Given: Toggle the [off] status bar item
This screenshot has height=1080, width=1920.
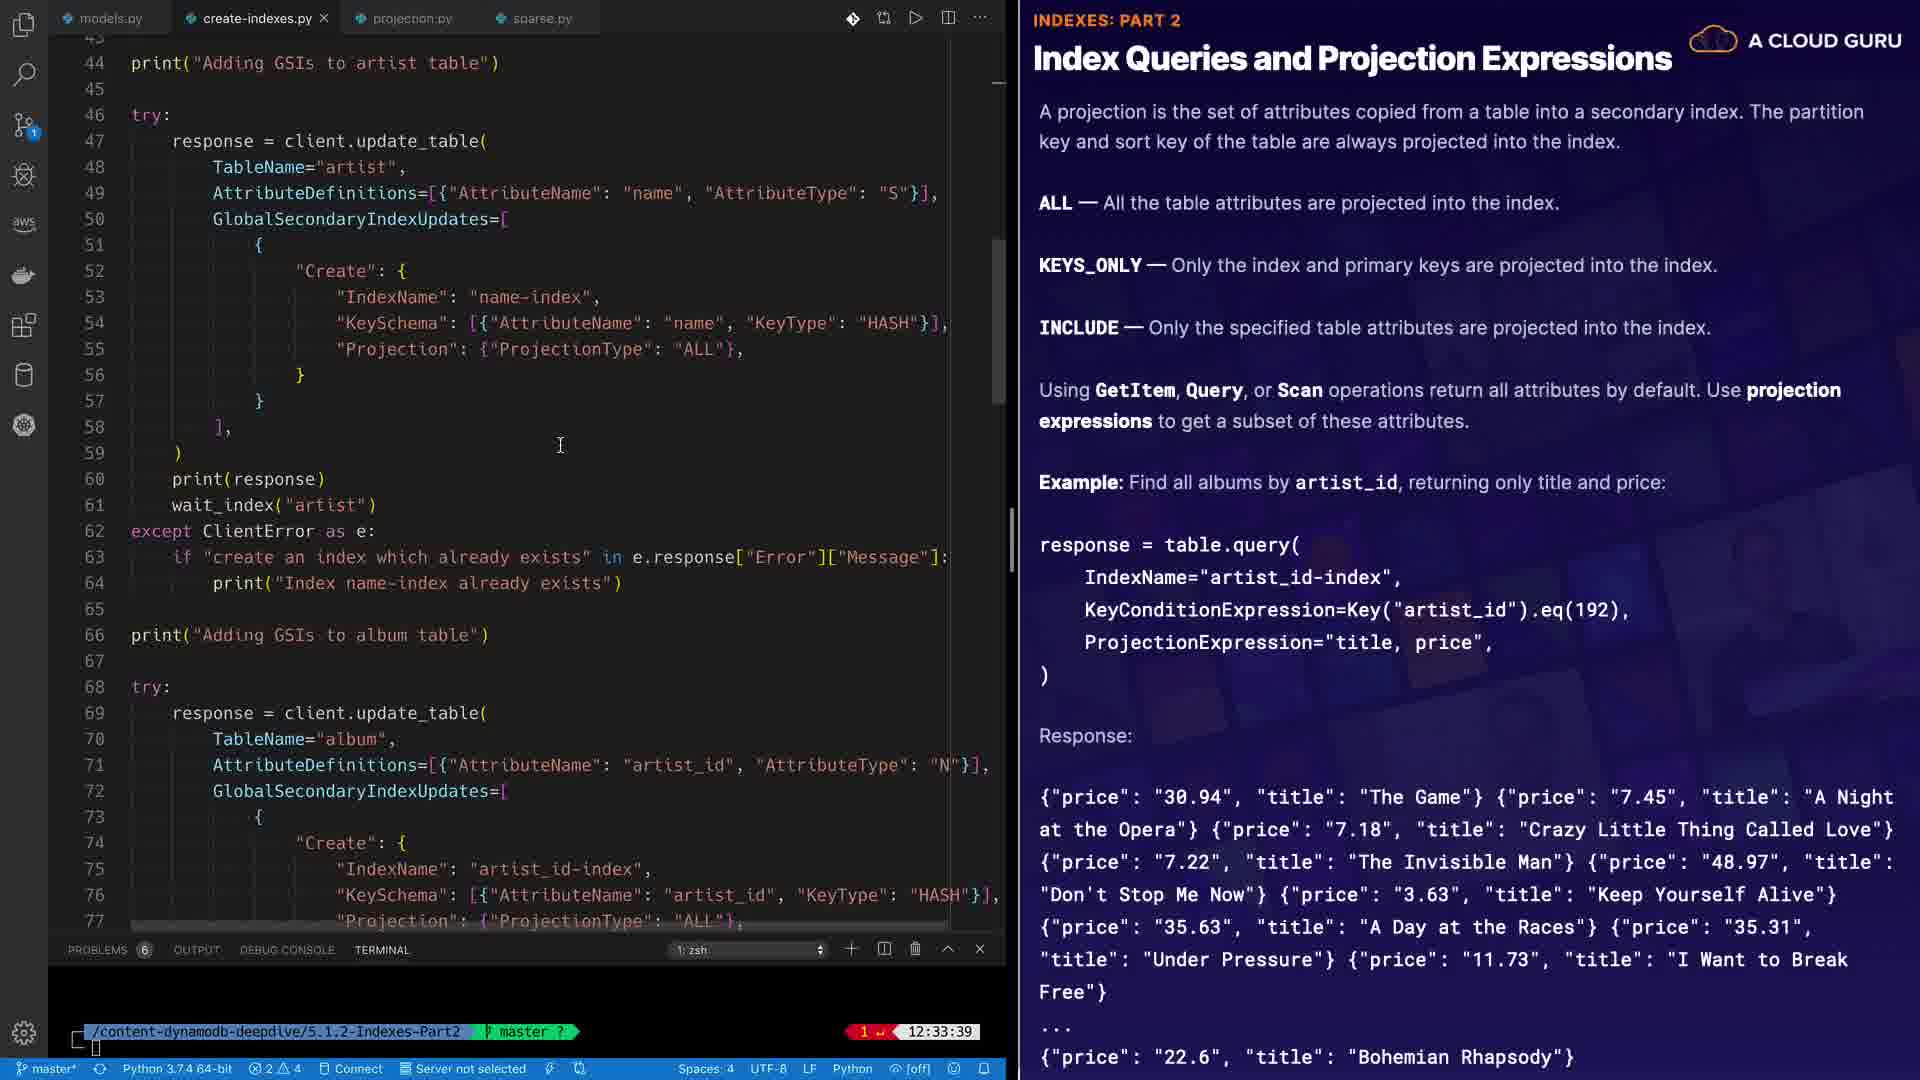Looking at the screenshot, I should click(x=910, y=1068).
